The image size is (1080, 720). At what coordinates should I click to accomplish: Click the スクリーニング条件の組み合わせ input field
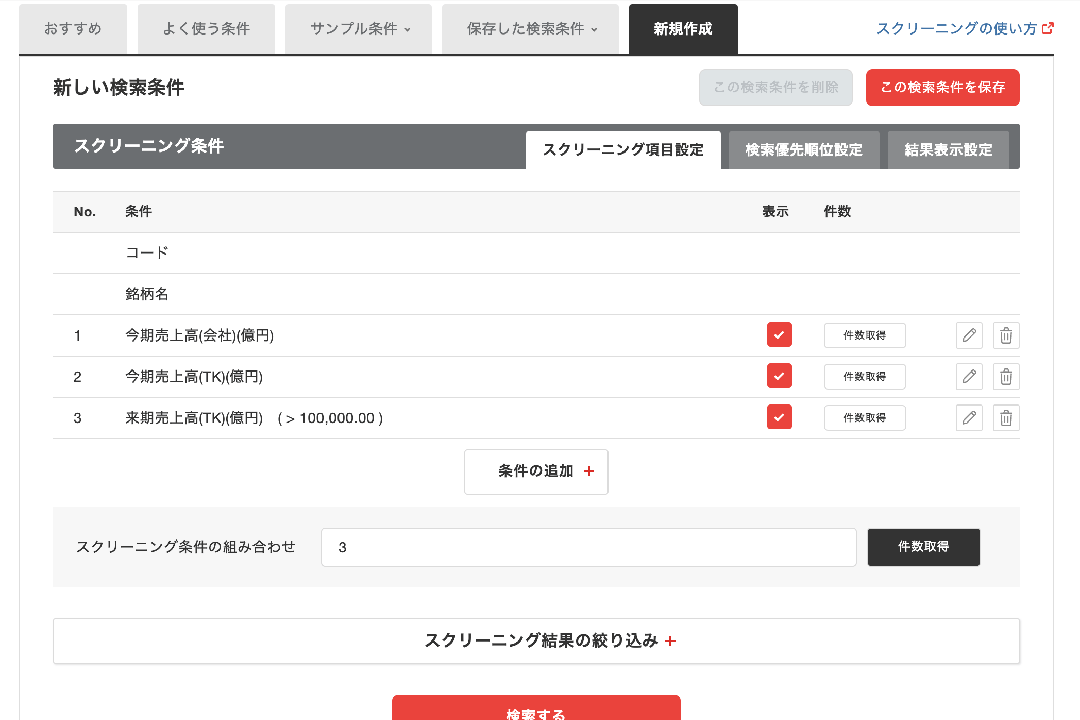[588, 547]
